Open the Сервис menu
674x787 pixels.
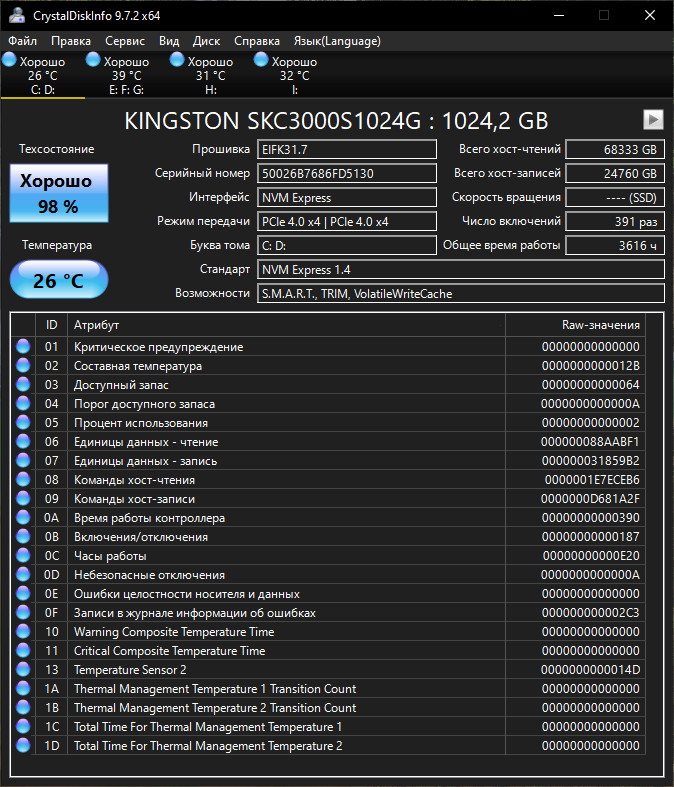coord(124,41)
